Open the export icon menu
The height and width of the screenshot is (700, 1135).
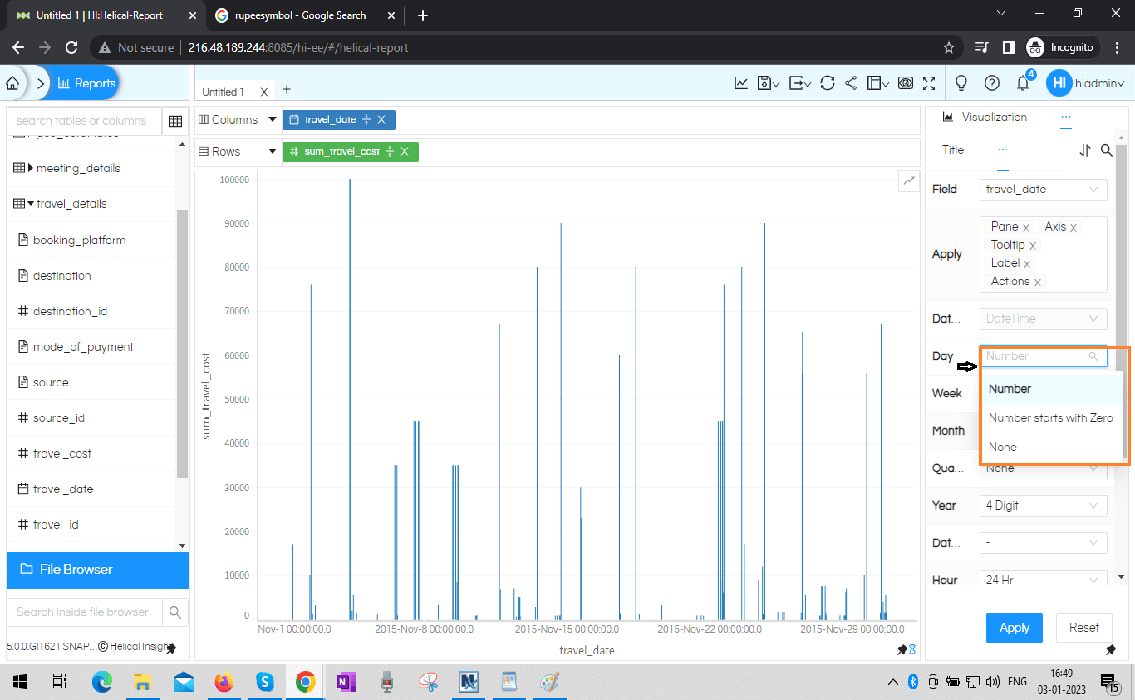[799, 83]
